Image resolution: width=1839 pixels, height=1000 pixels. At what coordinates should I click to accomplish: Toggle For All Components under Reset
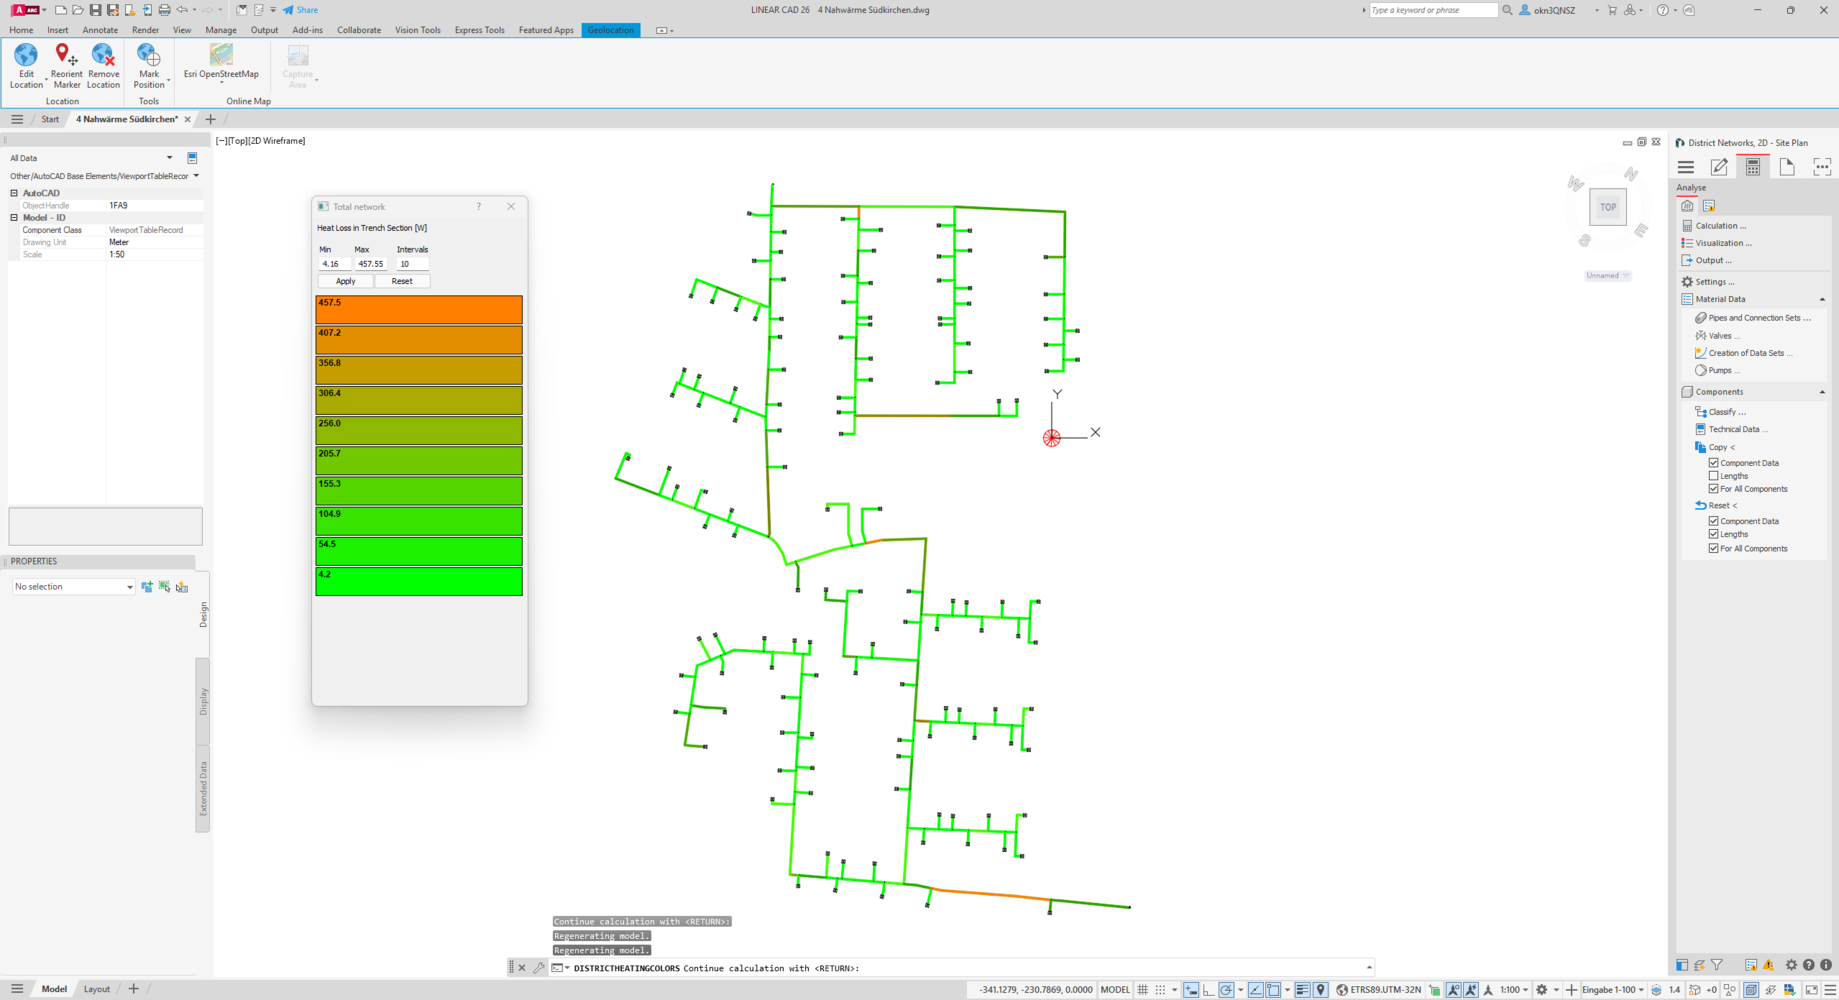pyautogui.click(x=1713, y=548)
